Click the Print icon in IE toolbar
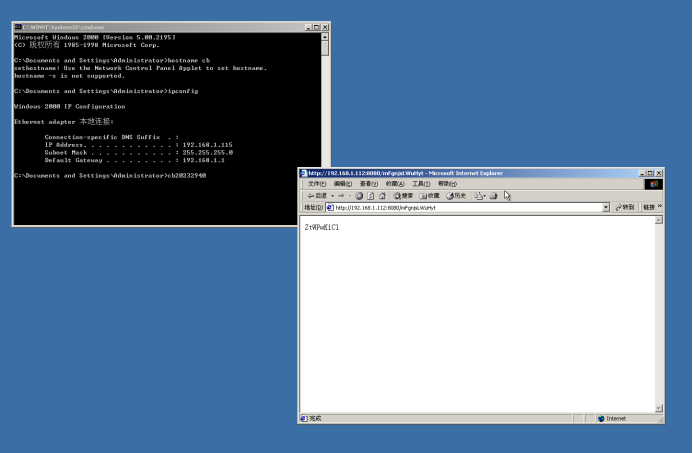Screen dimensions: 693x453 (x=494, y=196)
